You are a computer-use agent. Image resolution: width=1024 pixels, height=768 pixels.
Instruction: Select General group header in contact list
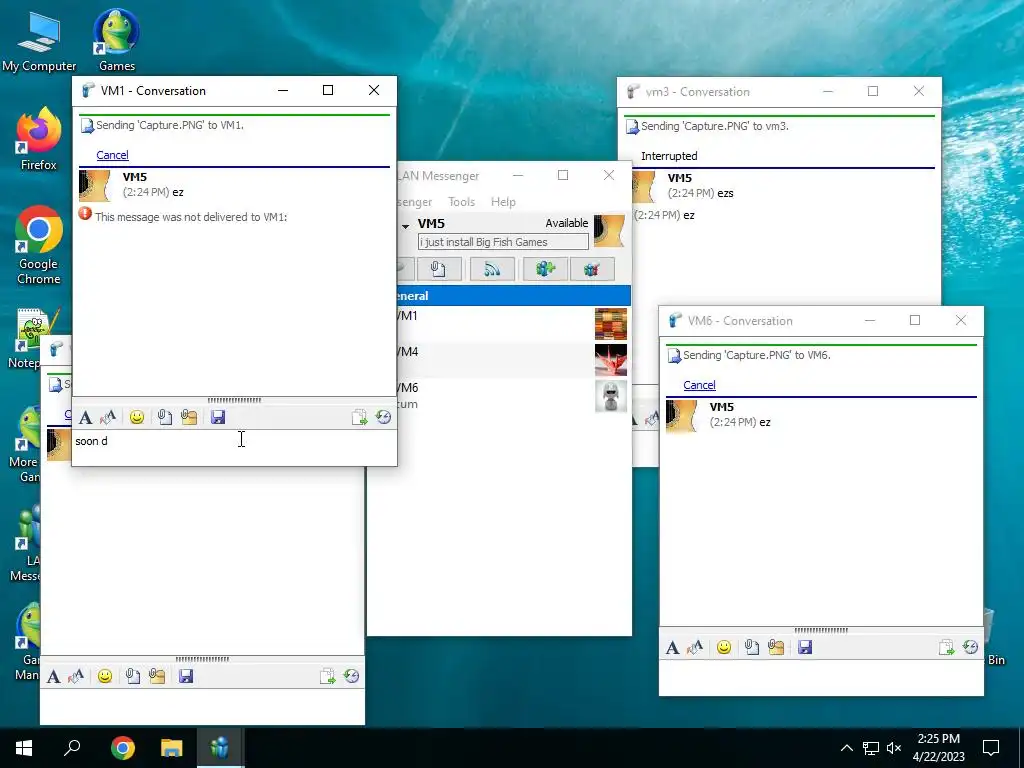(x=513, y=296)
